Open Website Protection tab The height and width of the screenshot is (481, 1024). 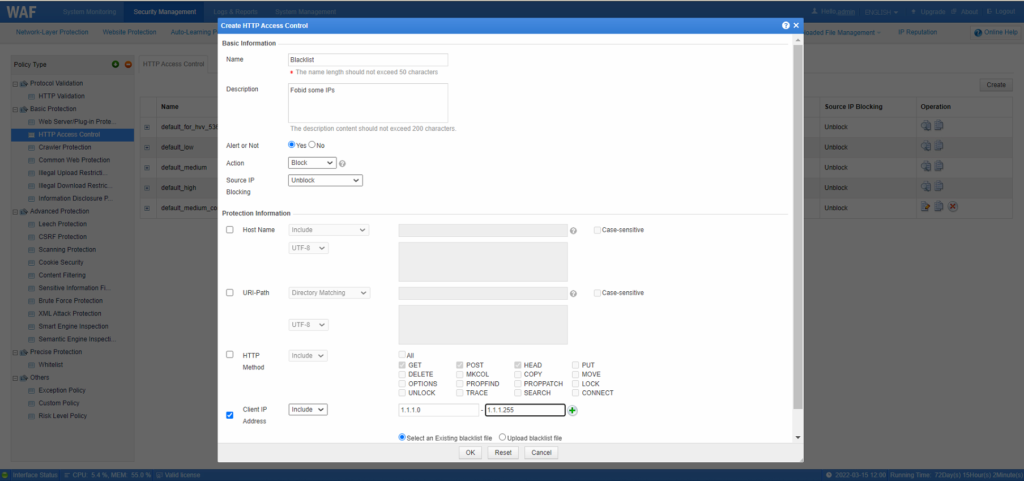point(129,32)
